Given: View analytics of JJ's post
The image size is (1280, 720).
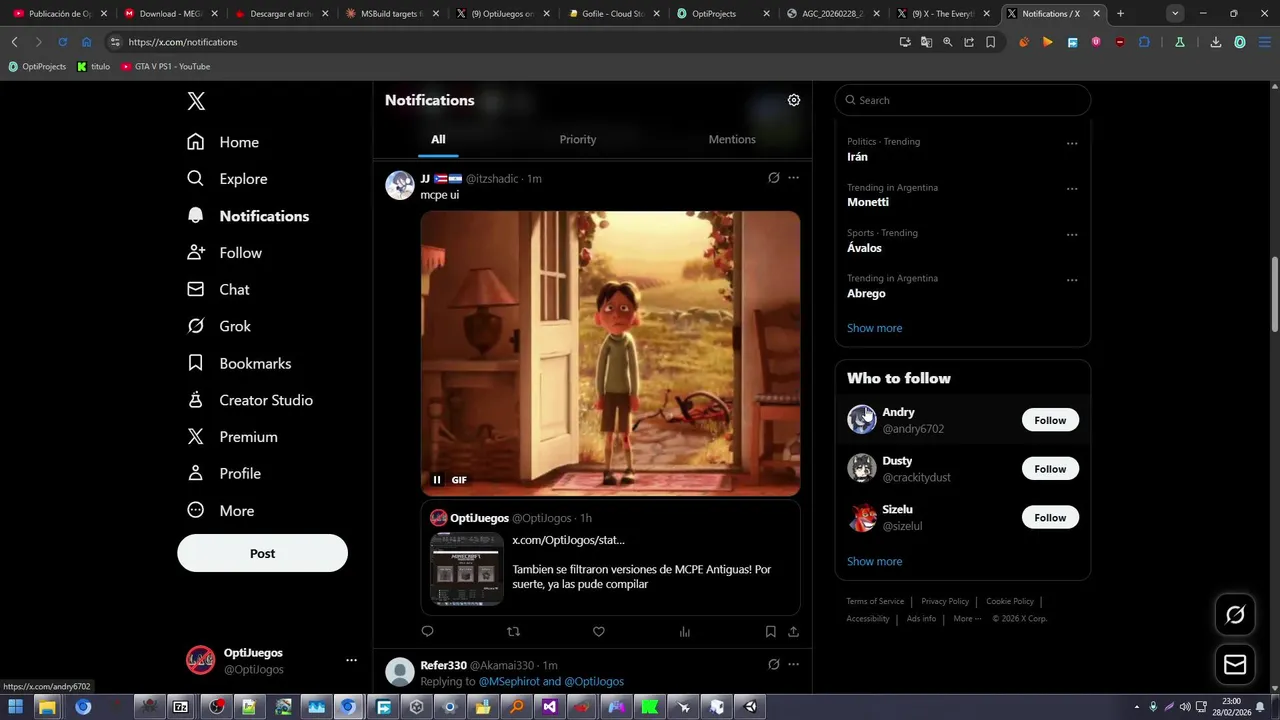Looking at the screenshot, I should (x=685, y=632).
